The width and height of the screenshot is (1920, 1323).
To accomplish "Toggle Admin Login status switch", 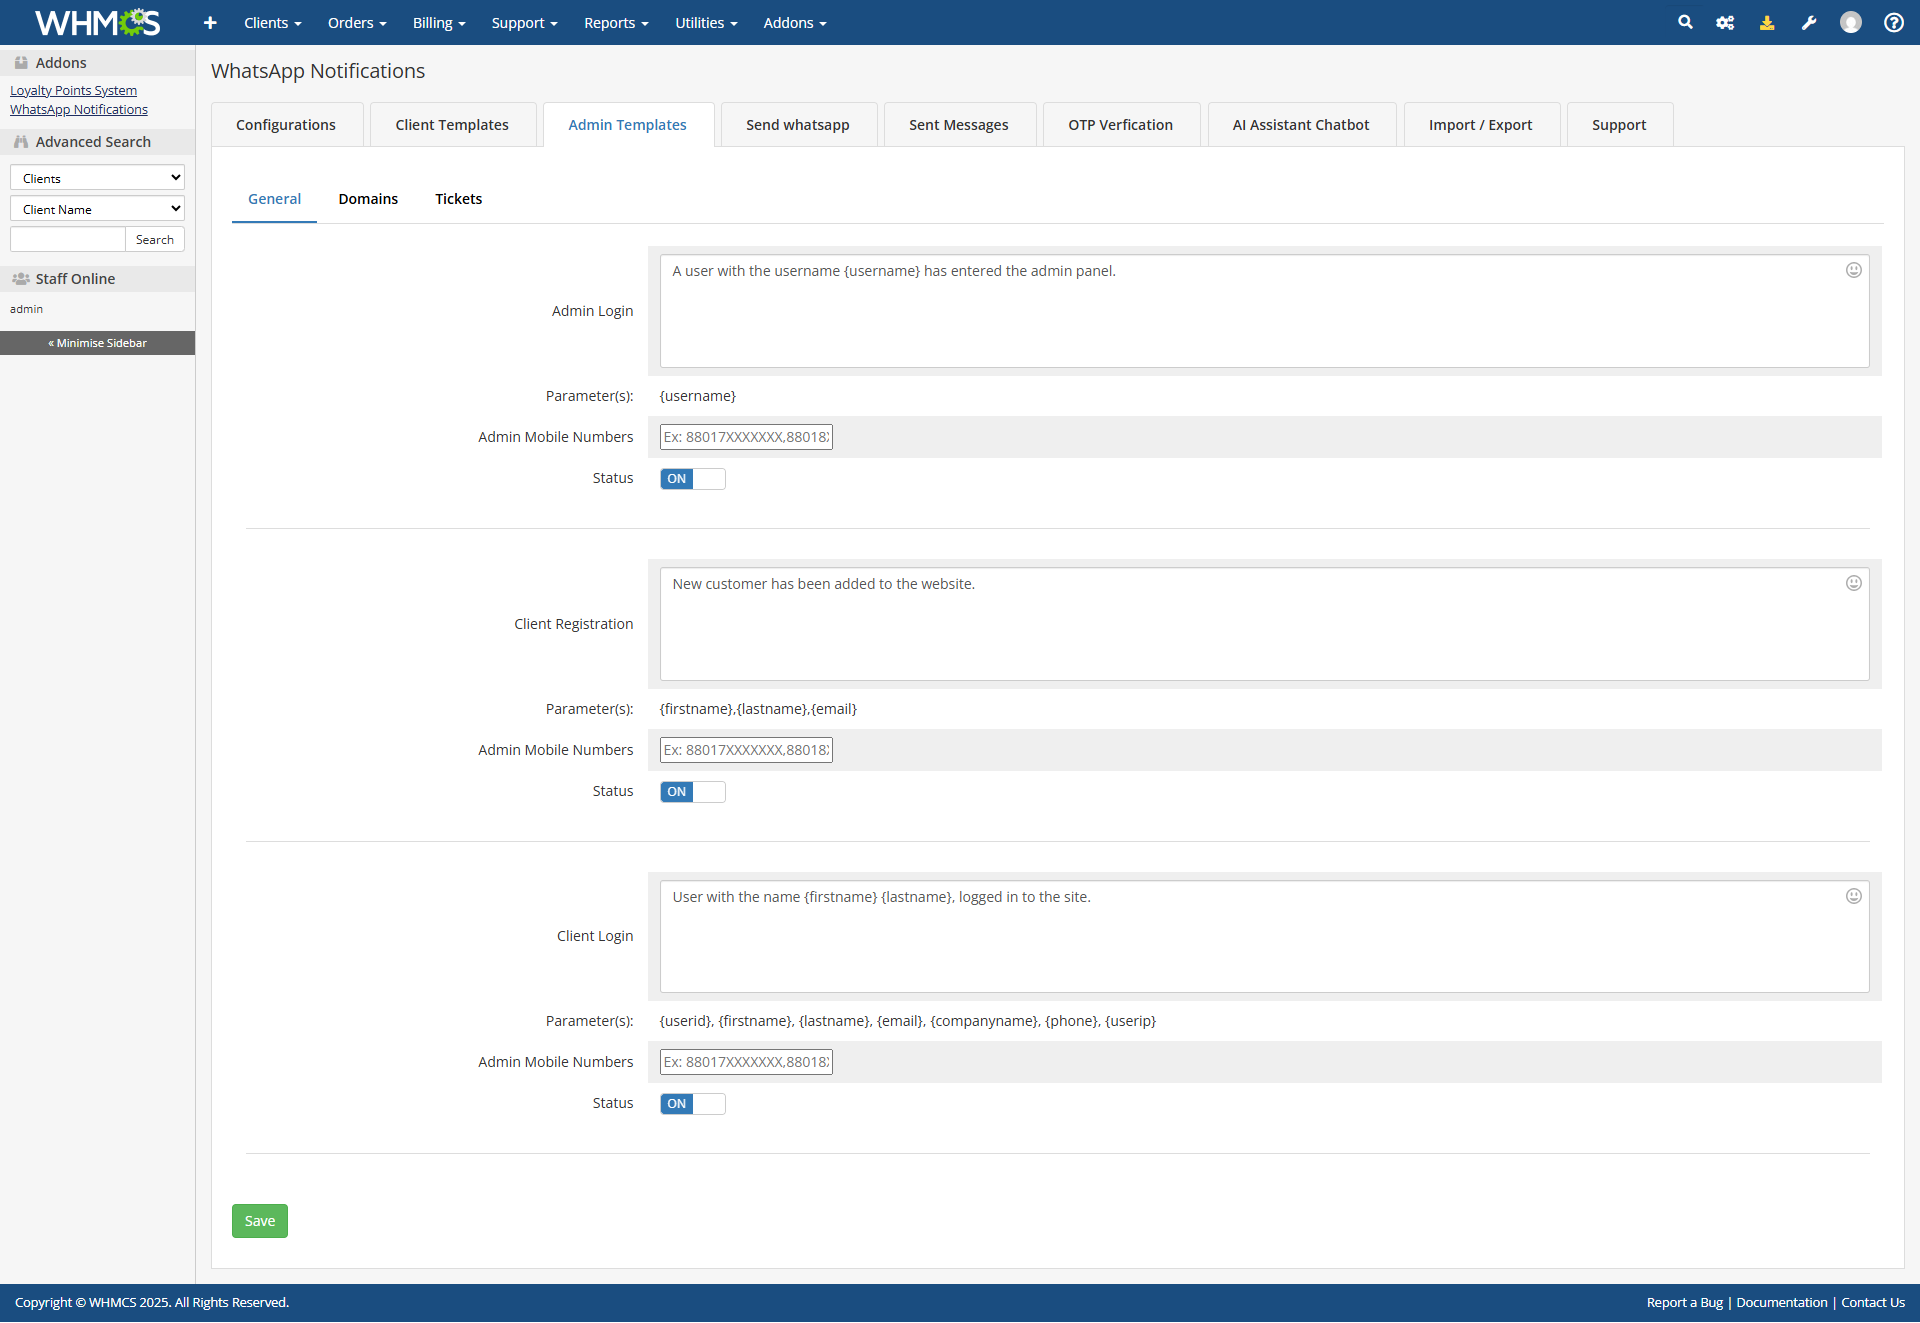I will click(692, 479).
